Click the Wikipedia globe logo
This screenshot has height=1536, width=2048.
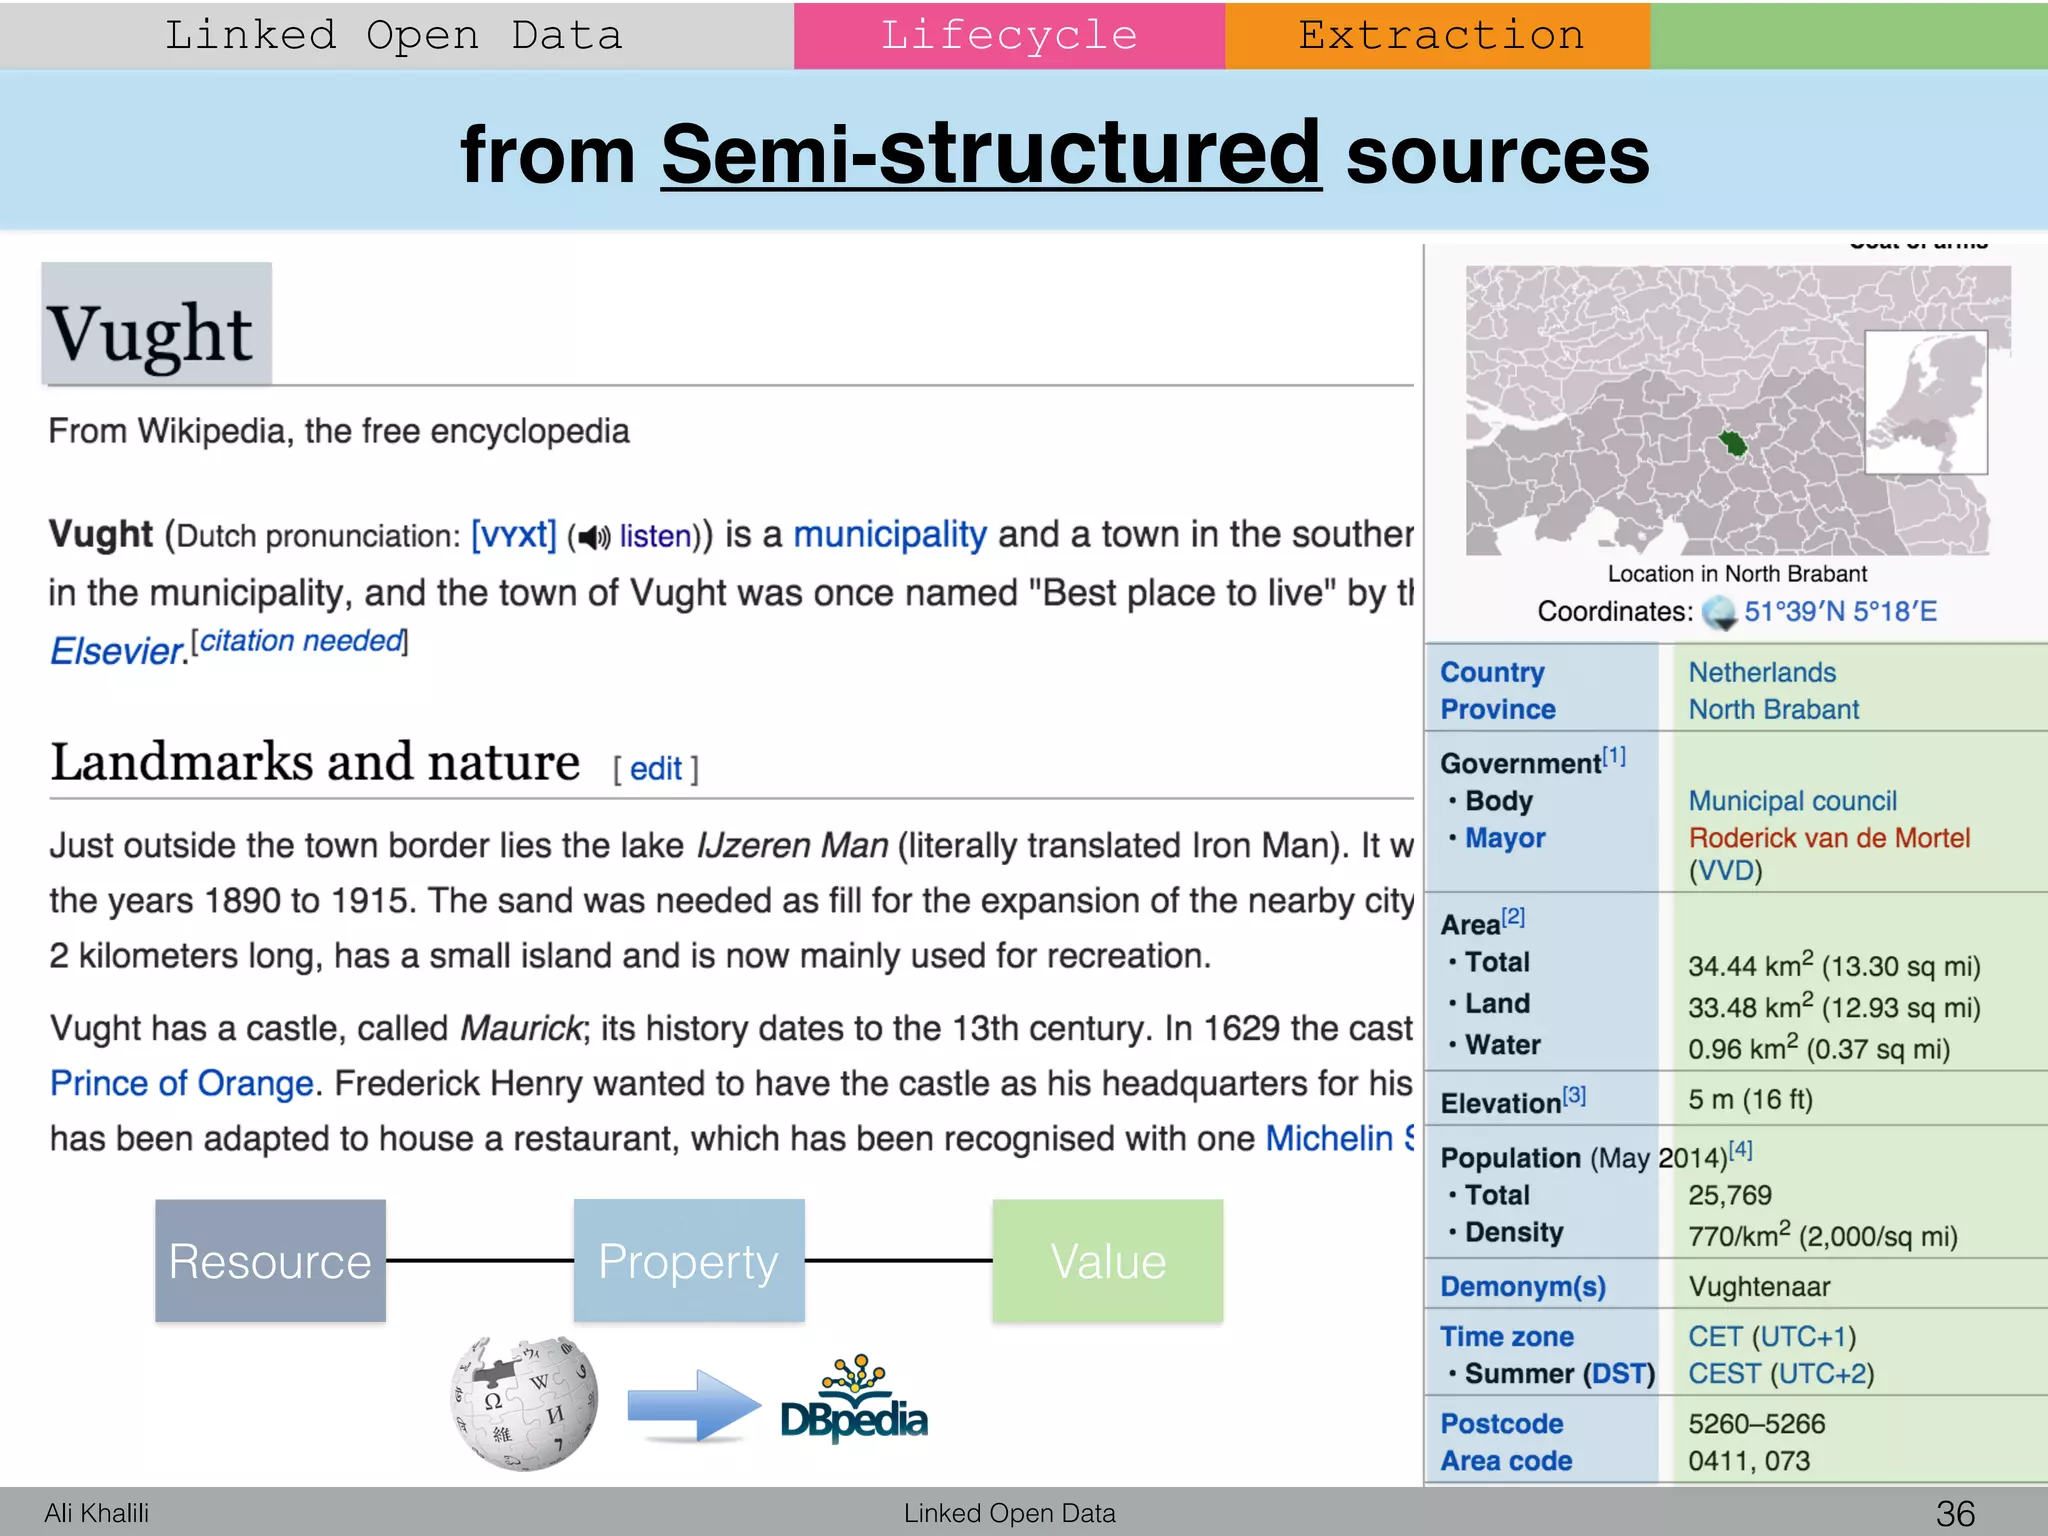[x=524, y=1404]
